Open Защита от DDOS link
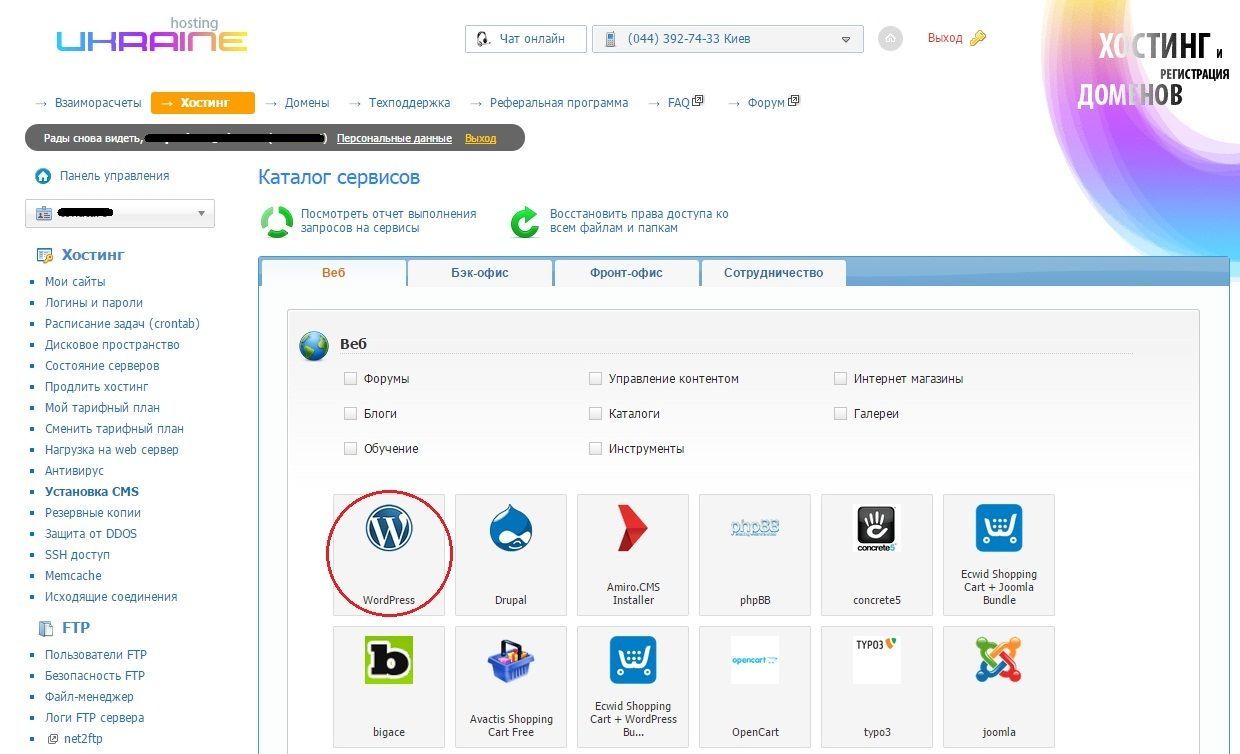The image size is (1240, 754). click(91, 534)
